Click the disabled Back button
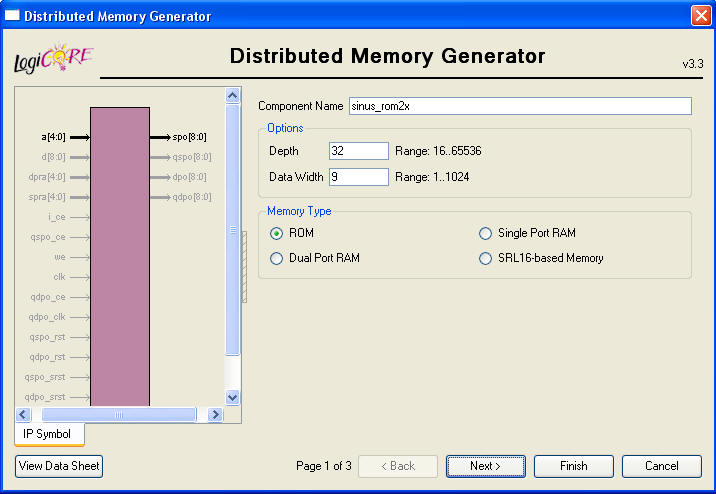716x494 pixels. click(x=398, y=466)
